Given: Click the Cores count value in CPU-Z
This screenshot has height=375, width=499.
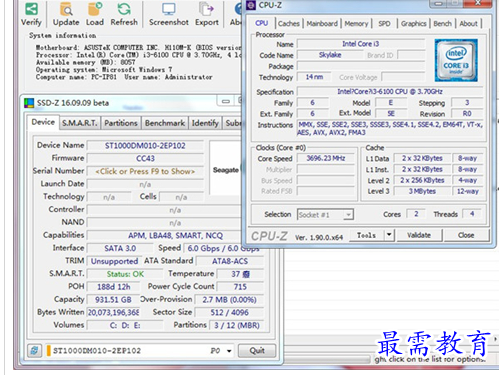Looking at the screenshot, I should [416, 214].
